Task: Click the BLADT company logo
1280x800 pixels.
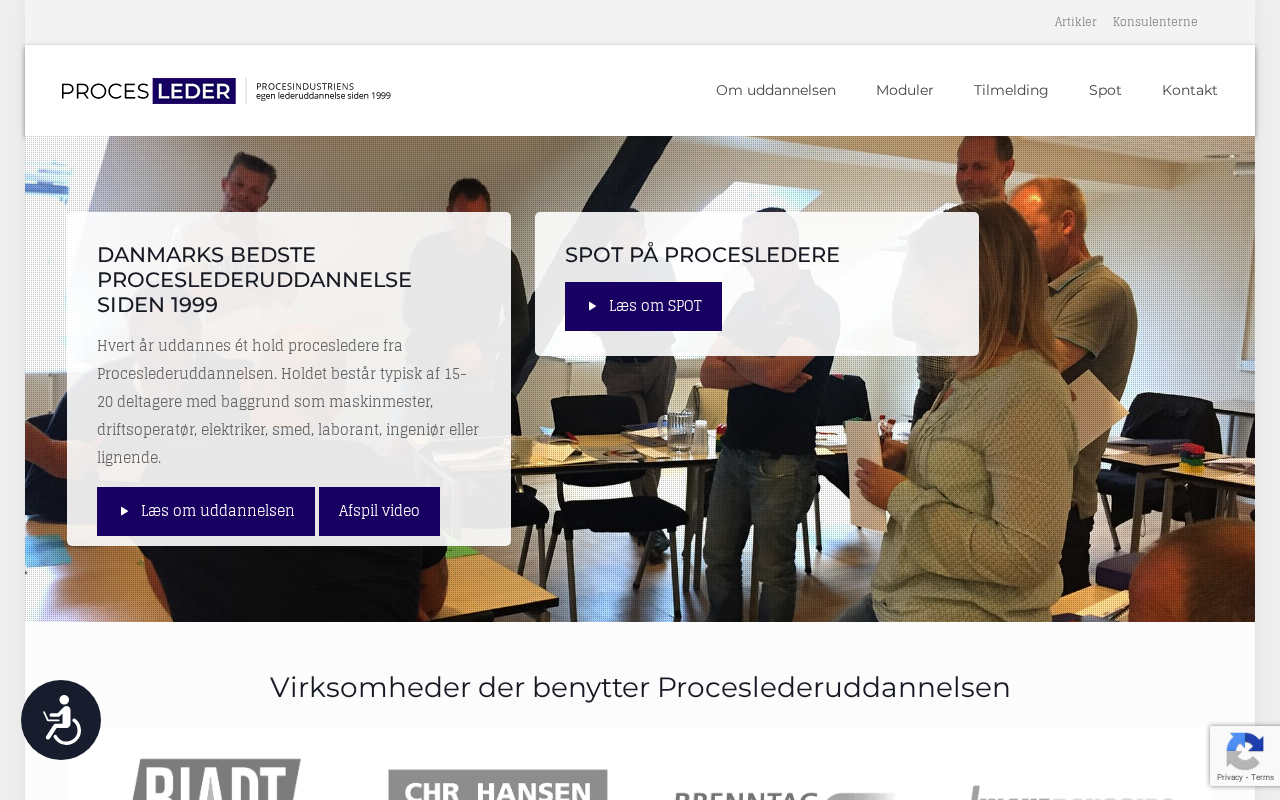Action: pyautogui.click(x=216, y=779)
